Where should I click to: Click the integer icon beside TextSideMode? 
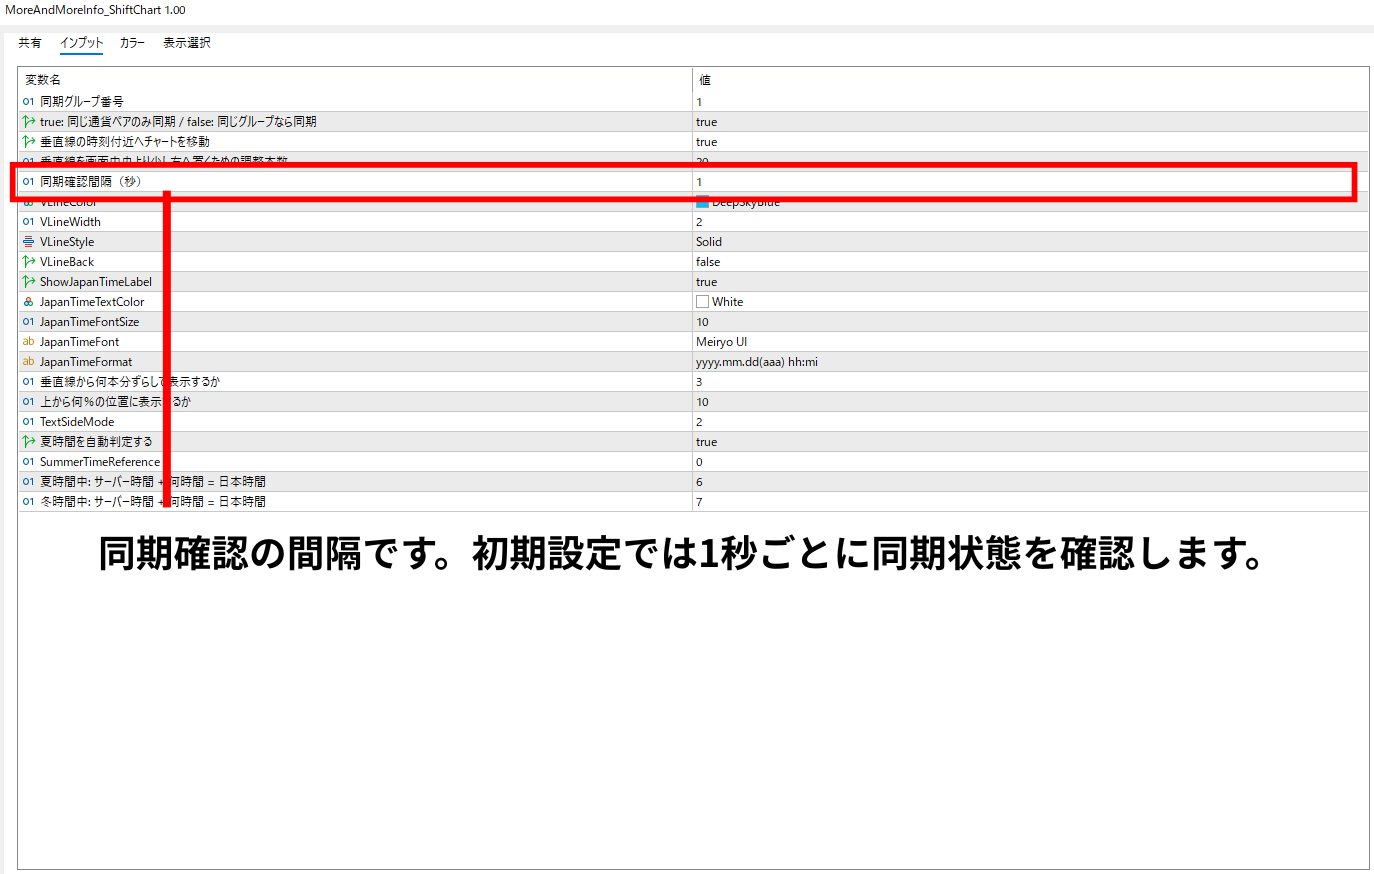[28, 422]
